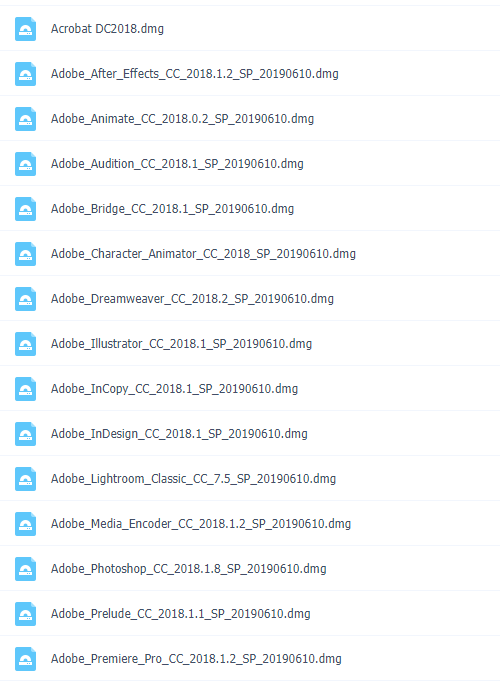Select the Premiere Pro dmg icon
The width and height of the screenshot is (500, 688).
[x=25, y=659]
